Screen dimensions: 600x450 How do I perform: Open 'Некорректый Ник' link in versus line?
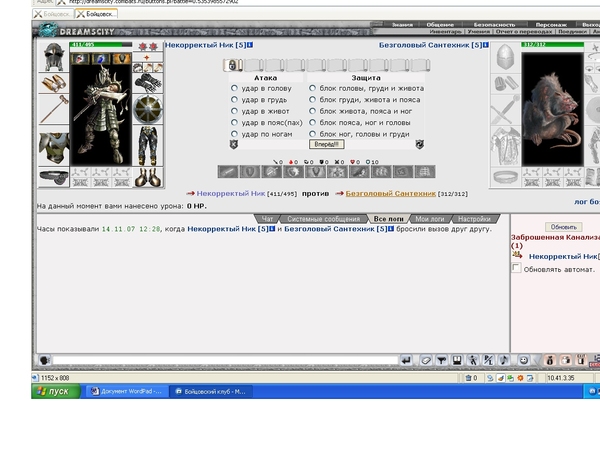(x=231, y=194)
